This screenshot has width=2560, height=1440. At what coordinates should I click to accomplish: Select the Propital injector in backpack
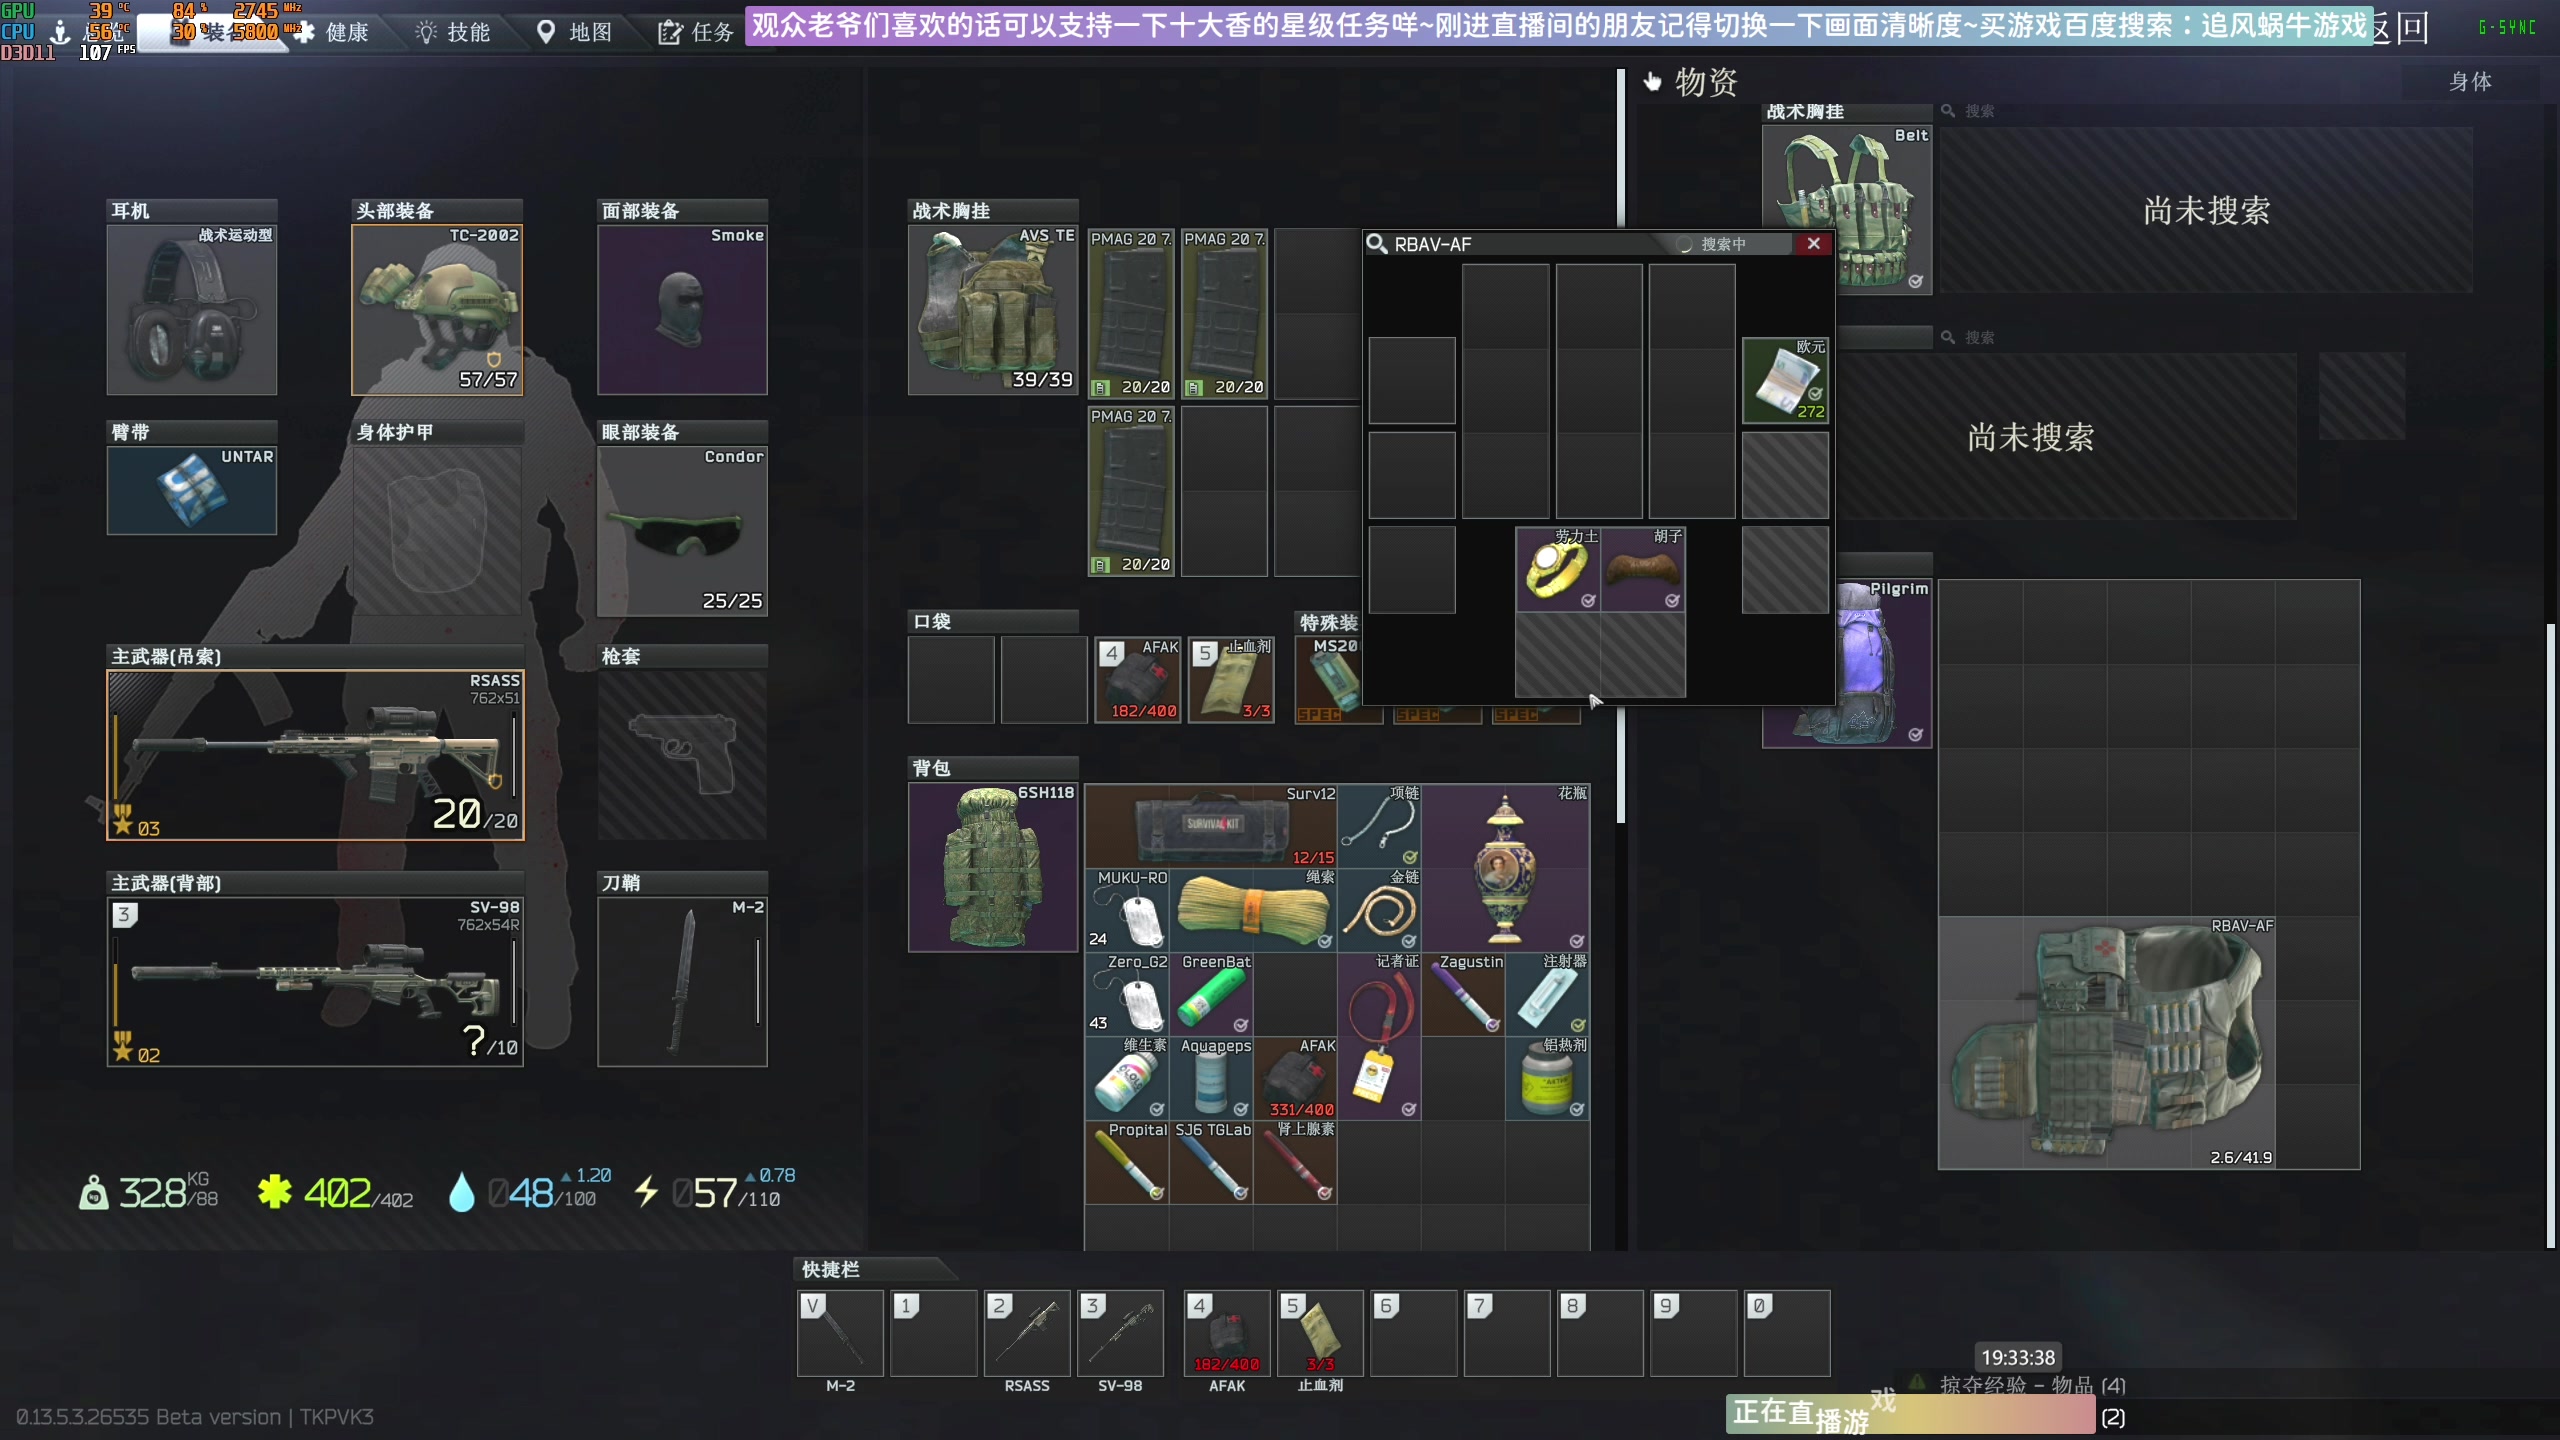1127,1162
